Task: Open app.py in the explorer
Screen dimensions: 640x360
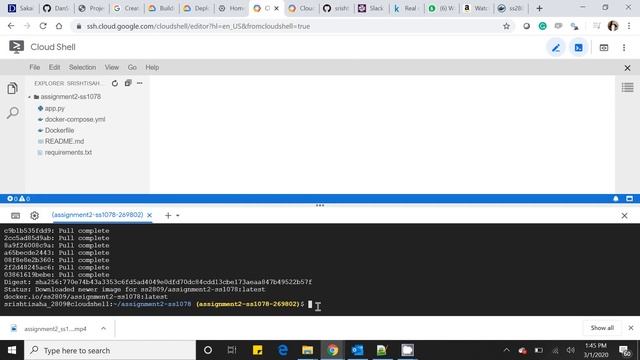Action: [55, 109]
